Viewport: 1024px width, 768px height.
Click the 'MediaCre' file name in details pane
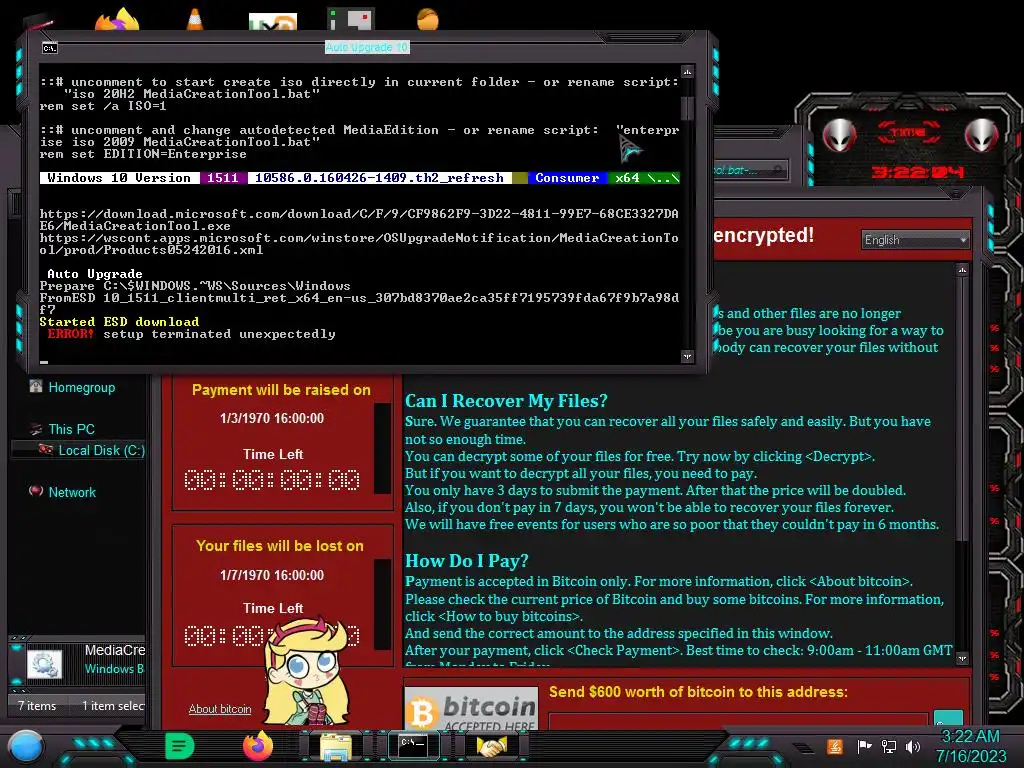point(115,650)
